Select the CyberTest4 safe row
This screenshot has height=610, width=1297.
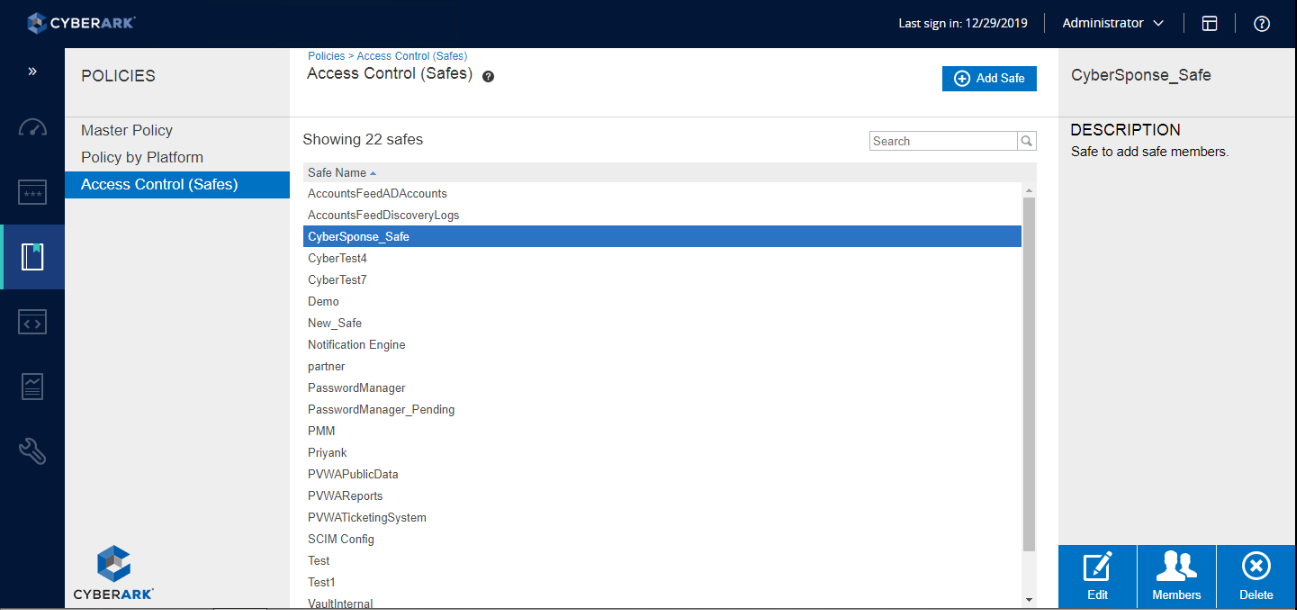click(662, 258)
